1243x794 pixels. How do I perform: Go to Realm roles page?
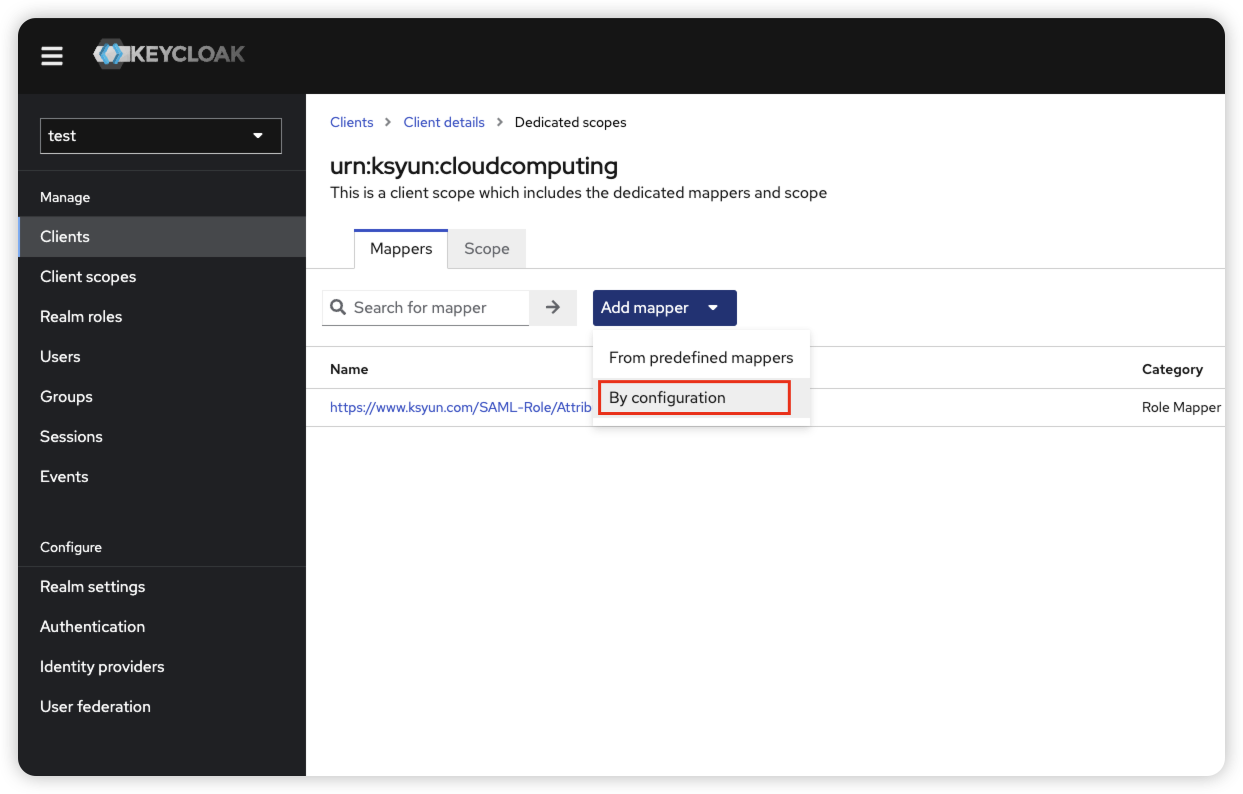[x=81, y=317]
